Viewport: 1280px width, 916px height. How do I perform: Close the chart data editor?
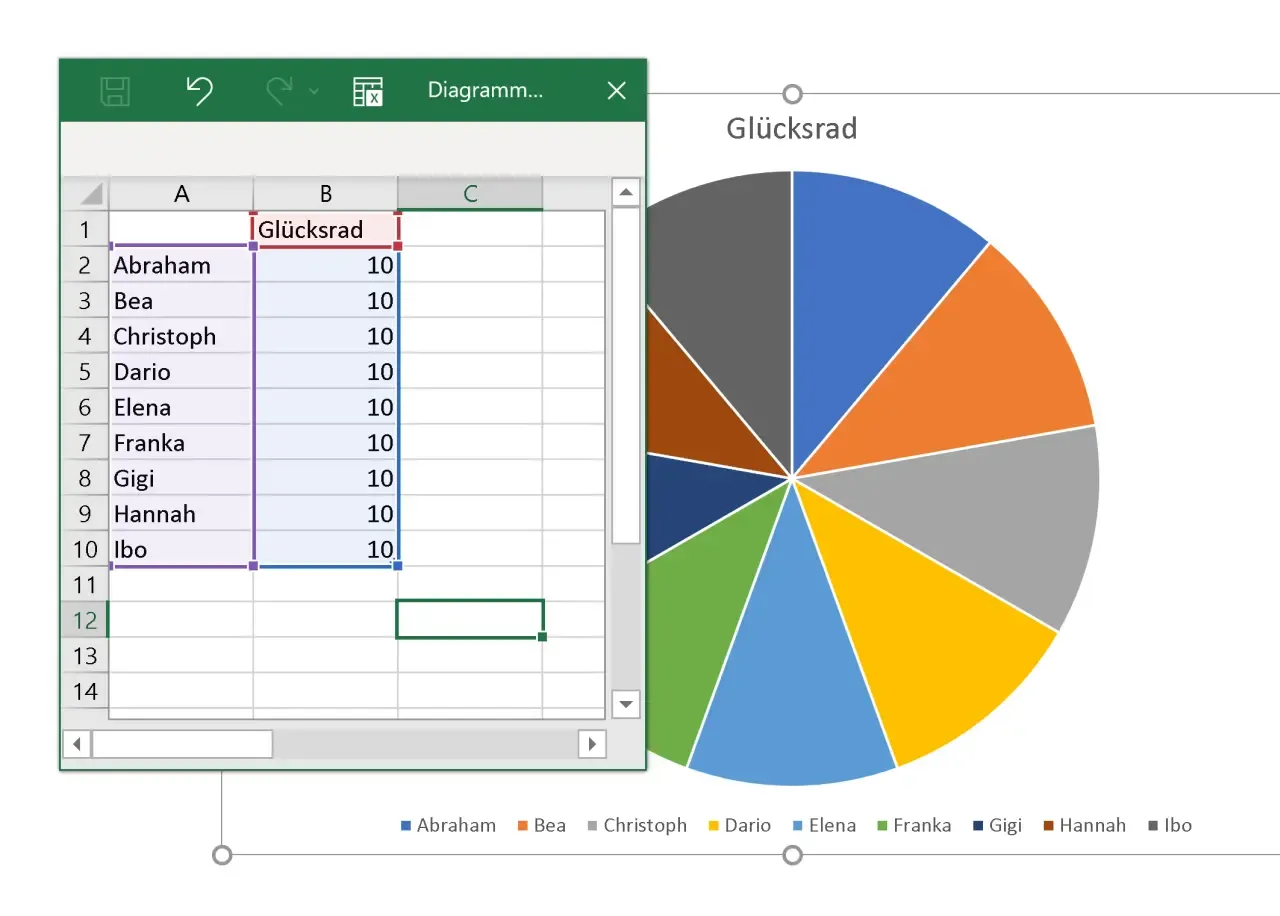pyautogui.click(x=616, y=90)
